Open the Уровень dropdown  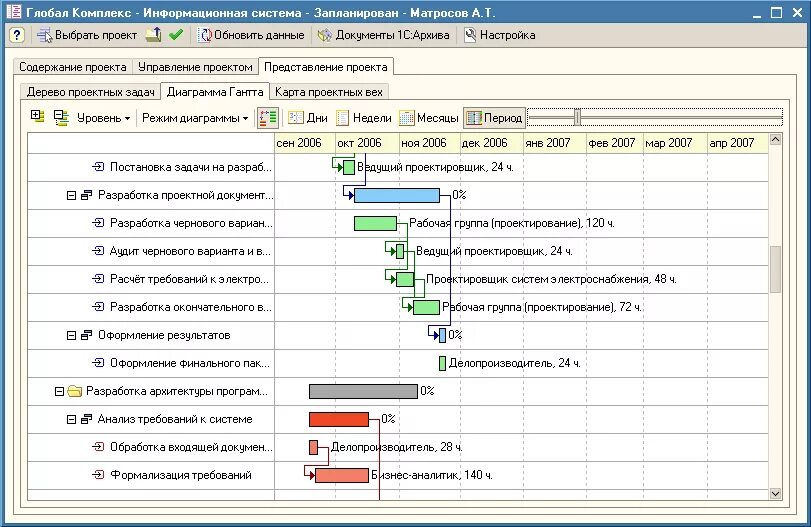(x=103, y=118)
